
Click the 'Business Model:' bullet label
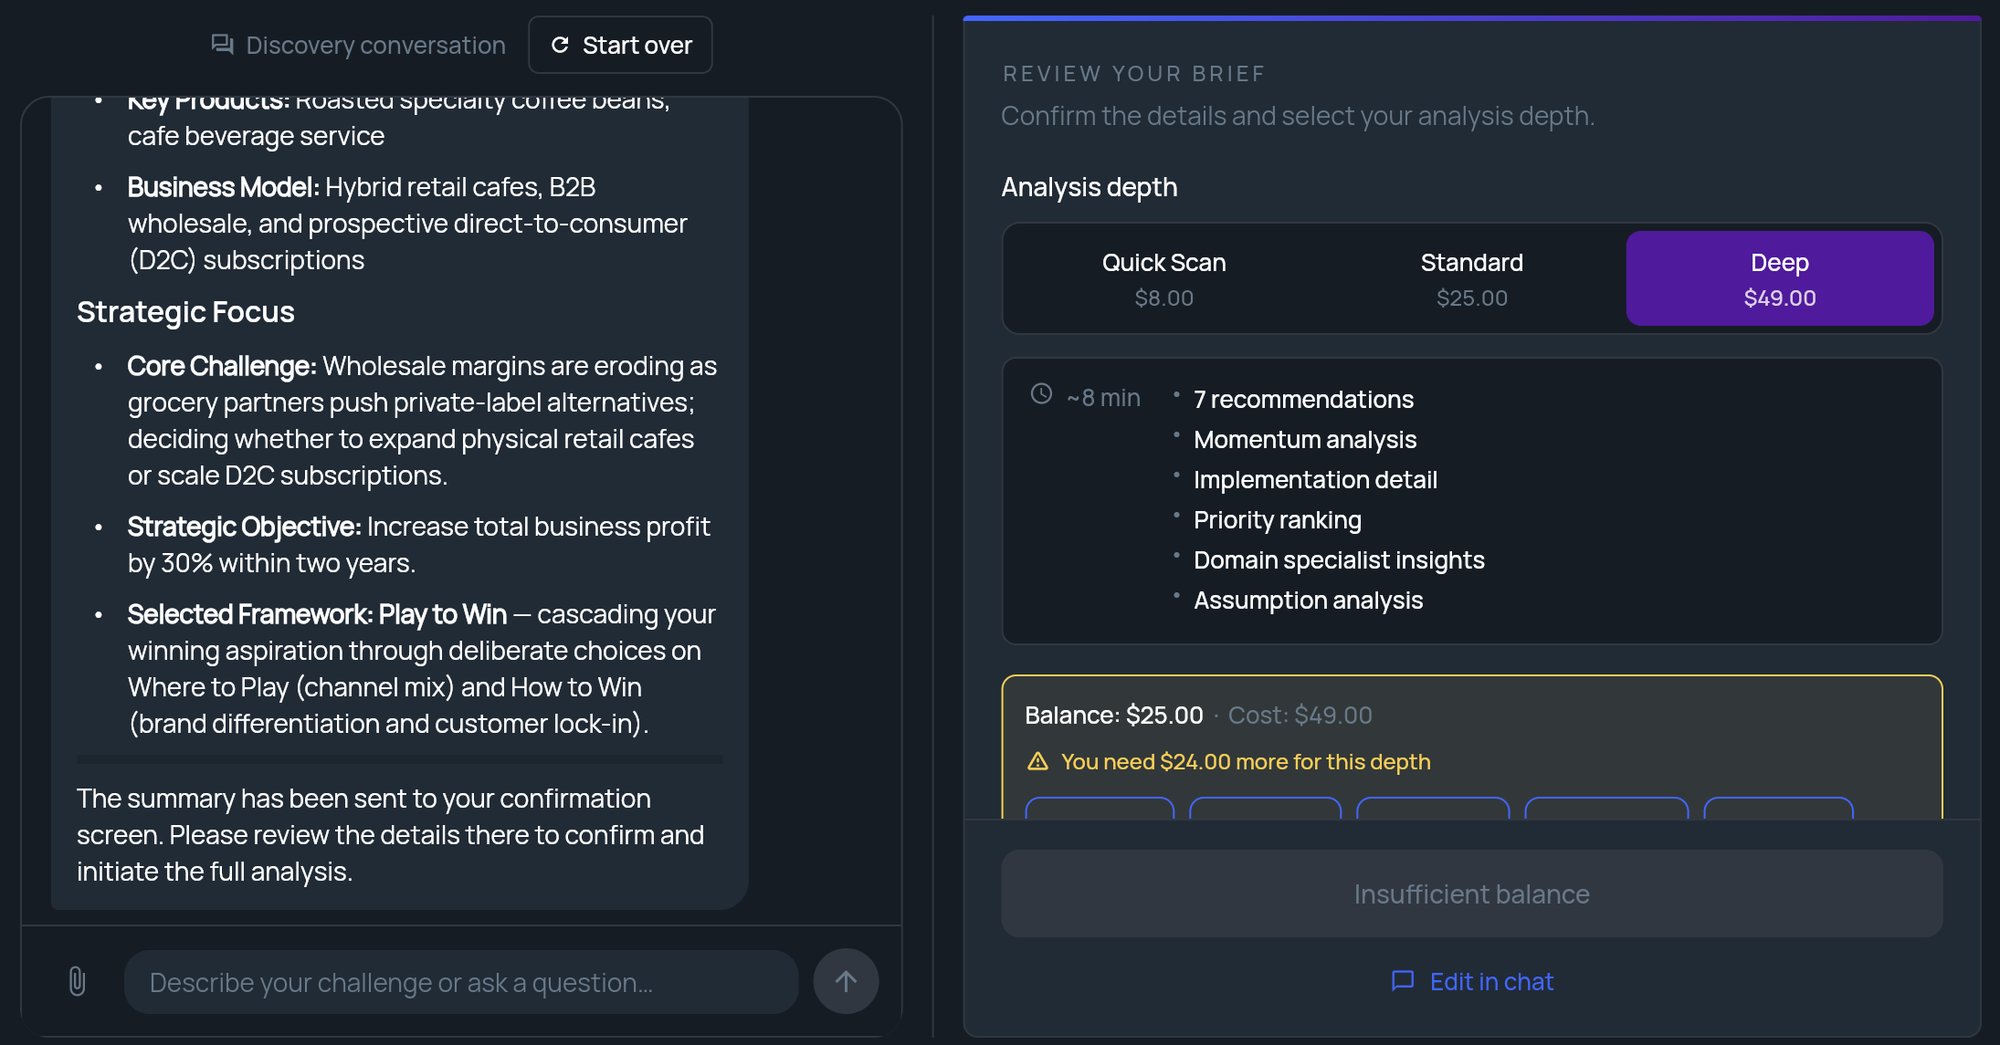[223, 187]
